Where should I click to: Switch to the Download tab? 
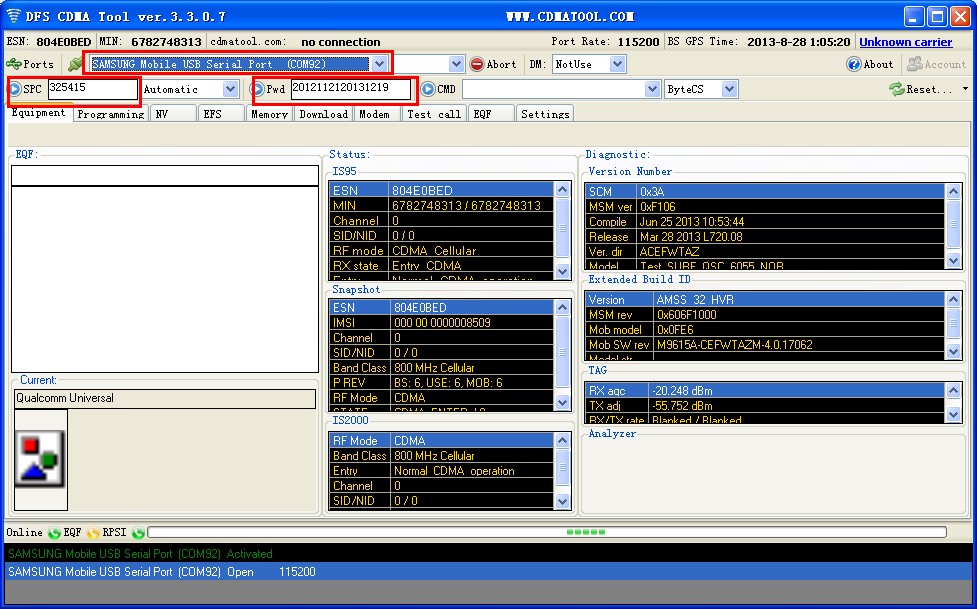pos(323,114)
